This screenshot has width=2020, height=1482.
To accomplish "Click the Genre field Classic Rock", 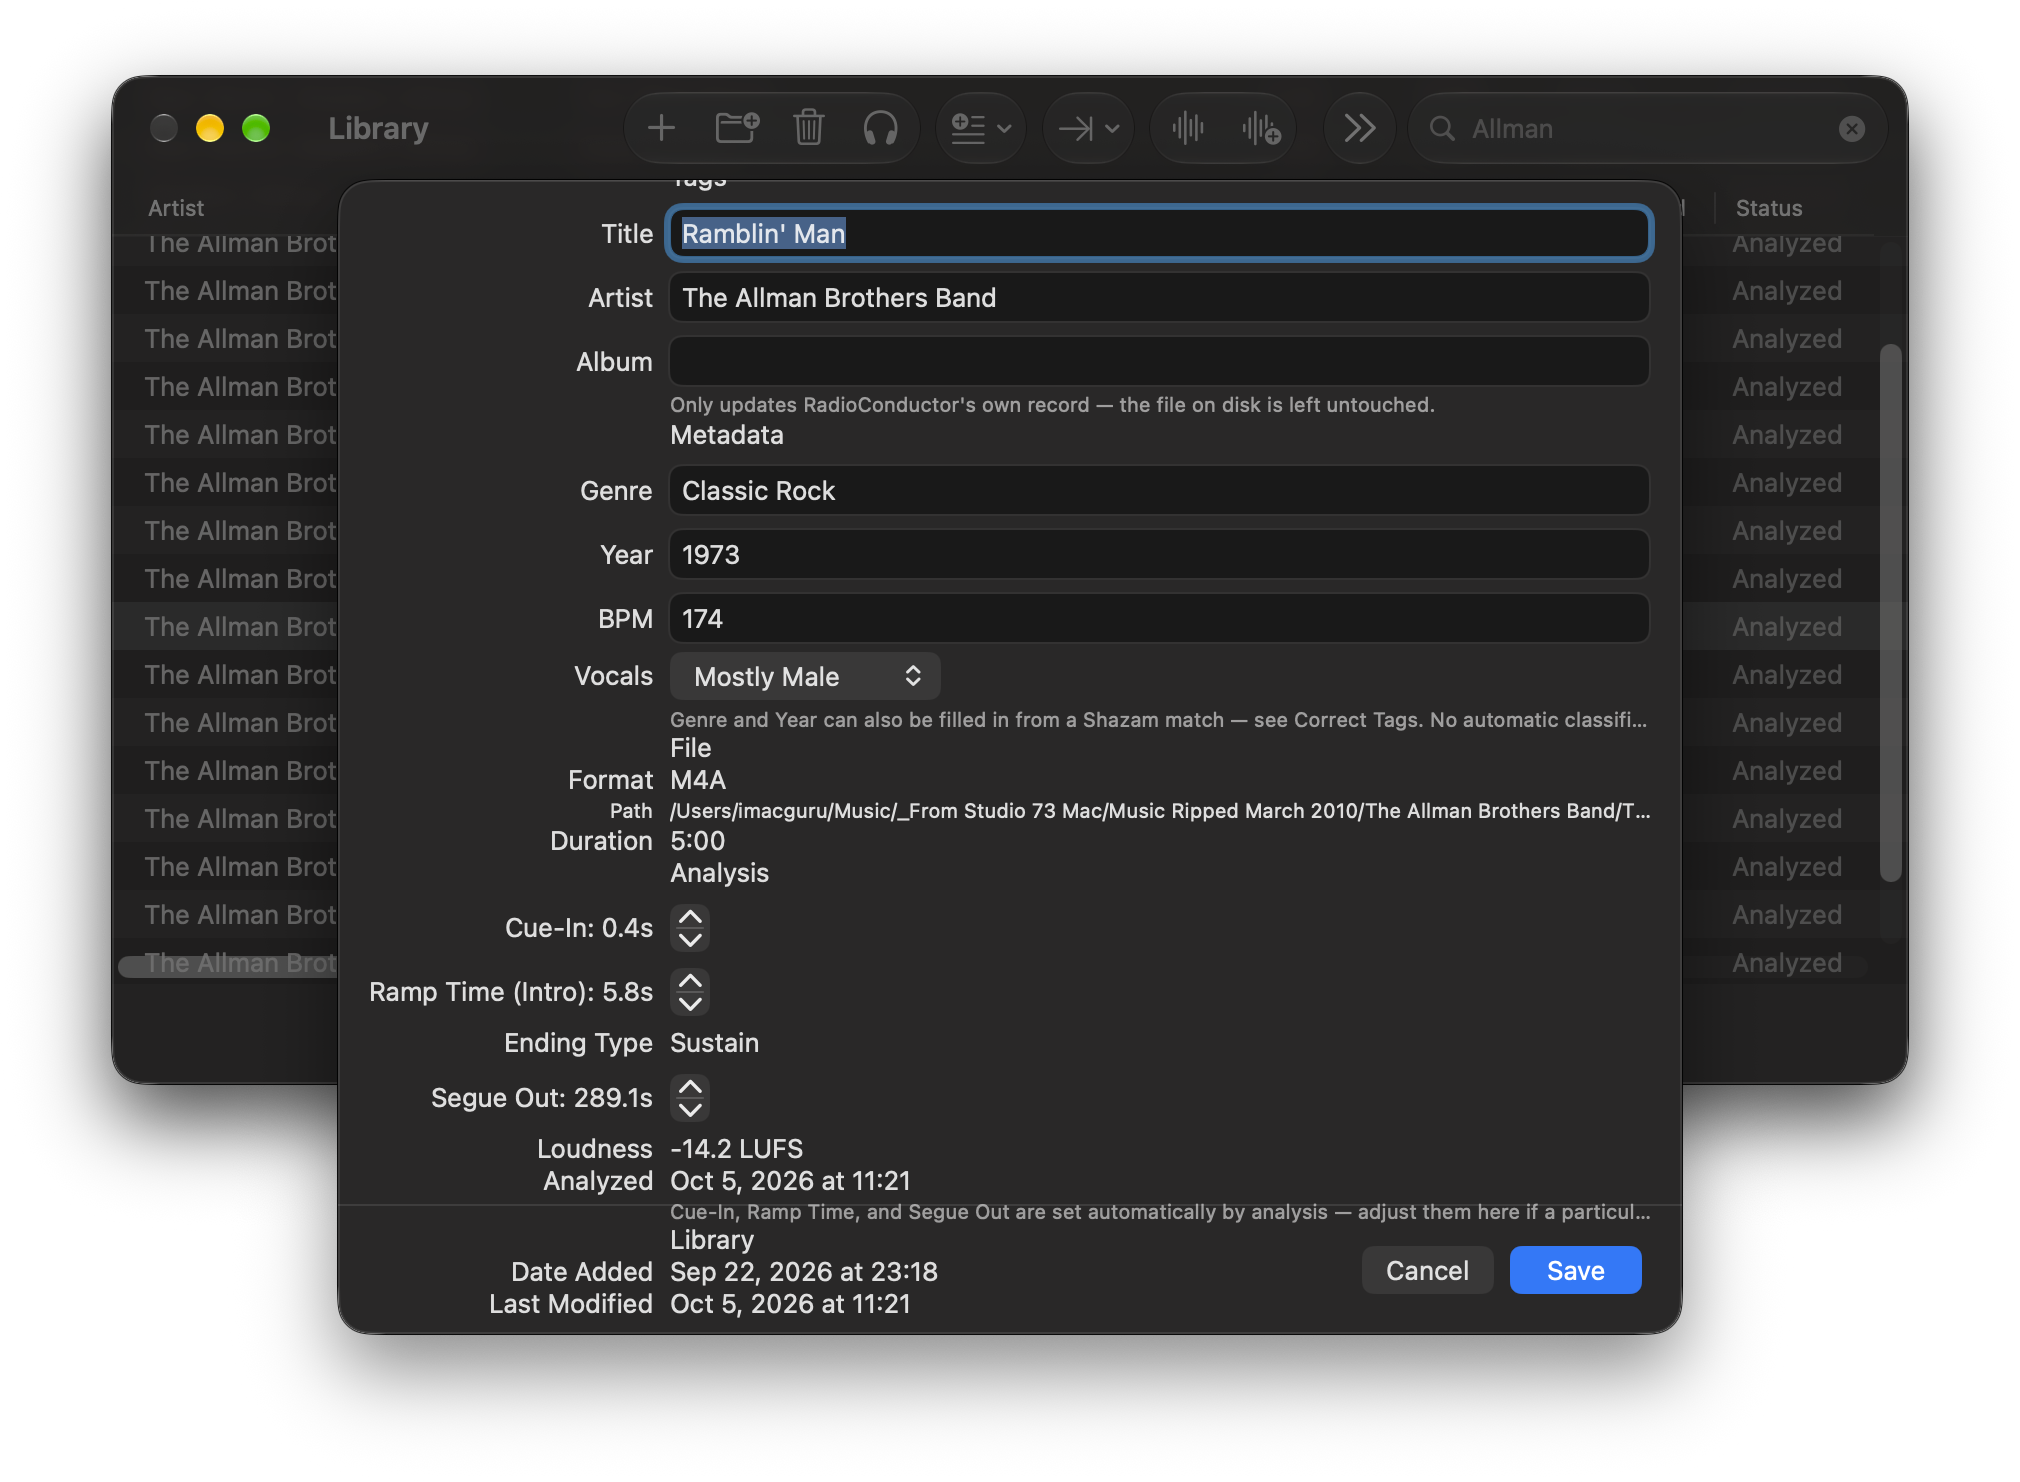I will (1159, 491).
